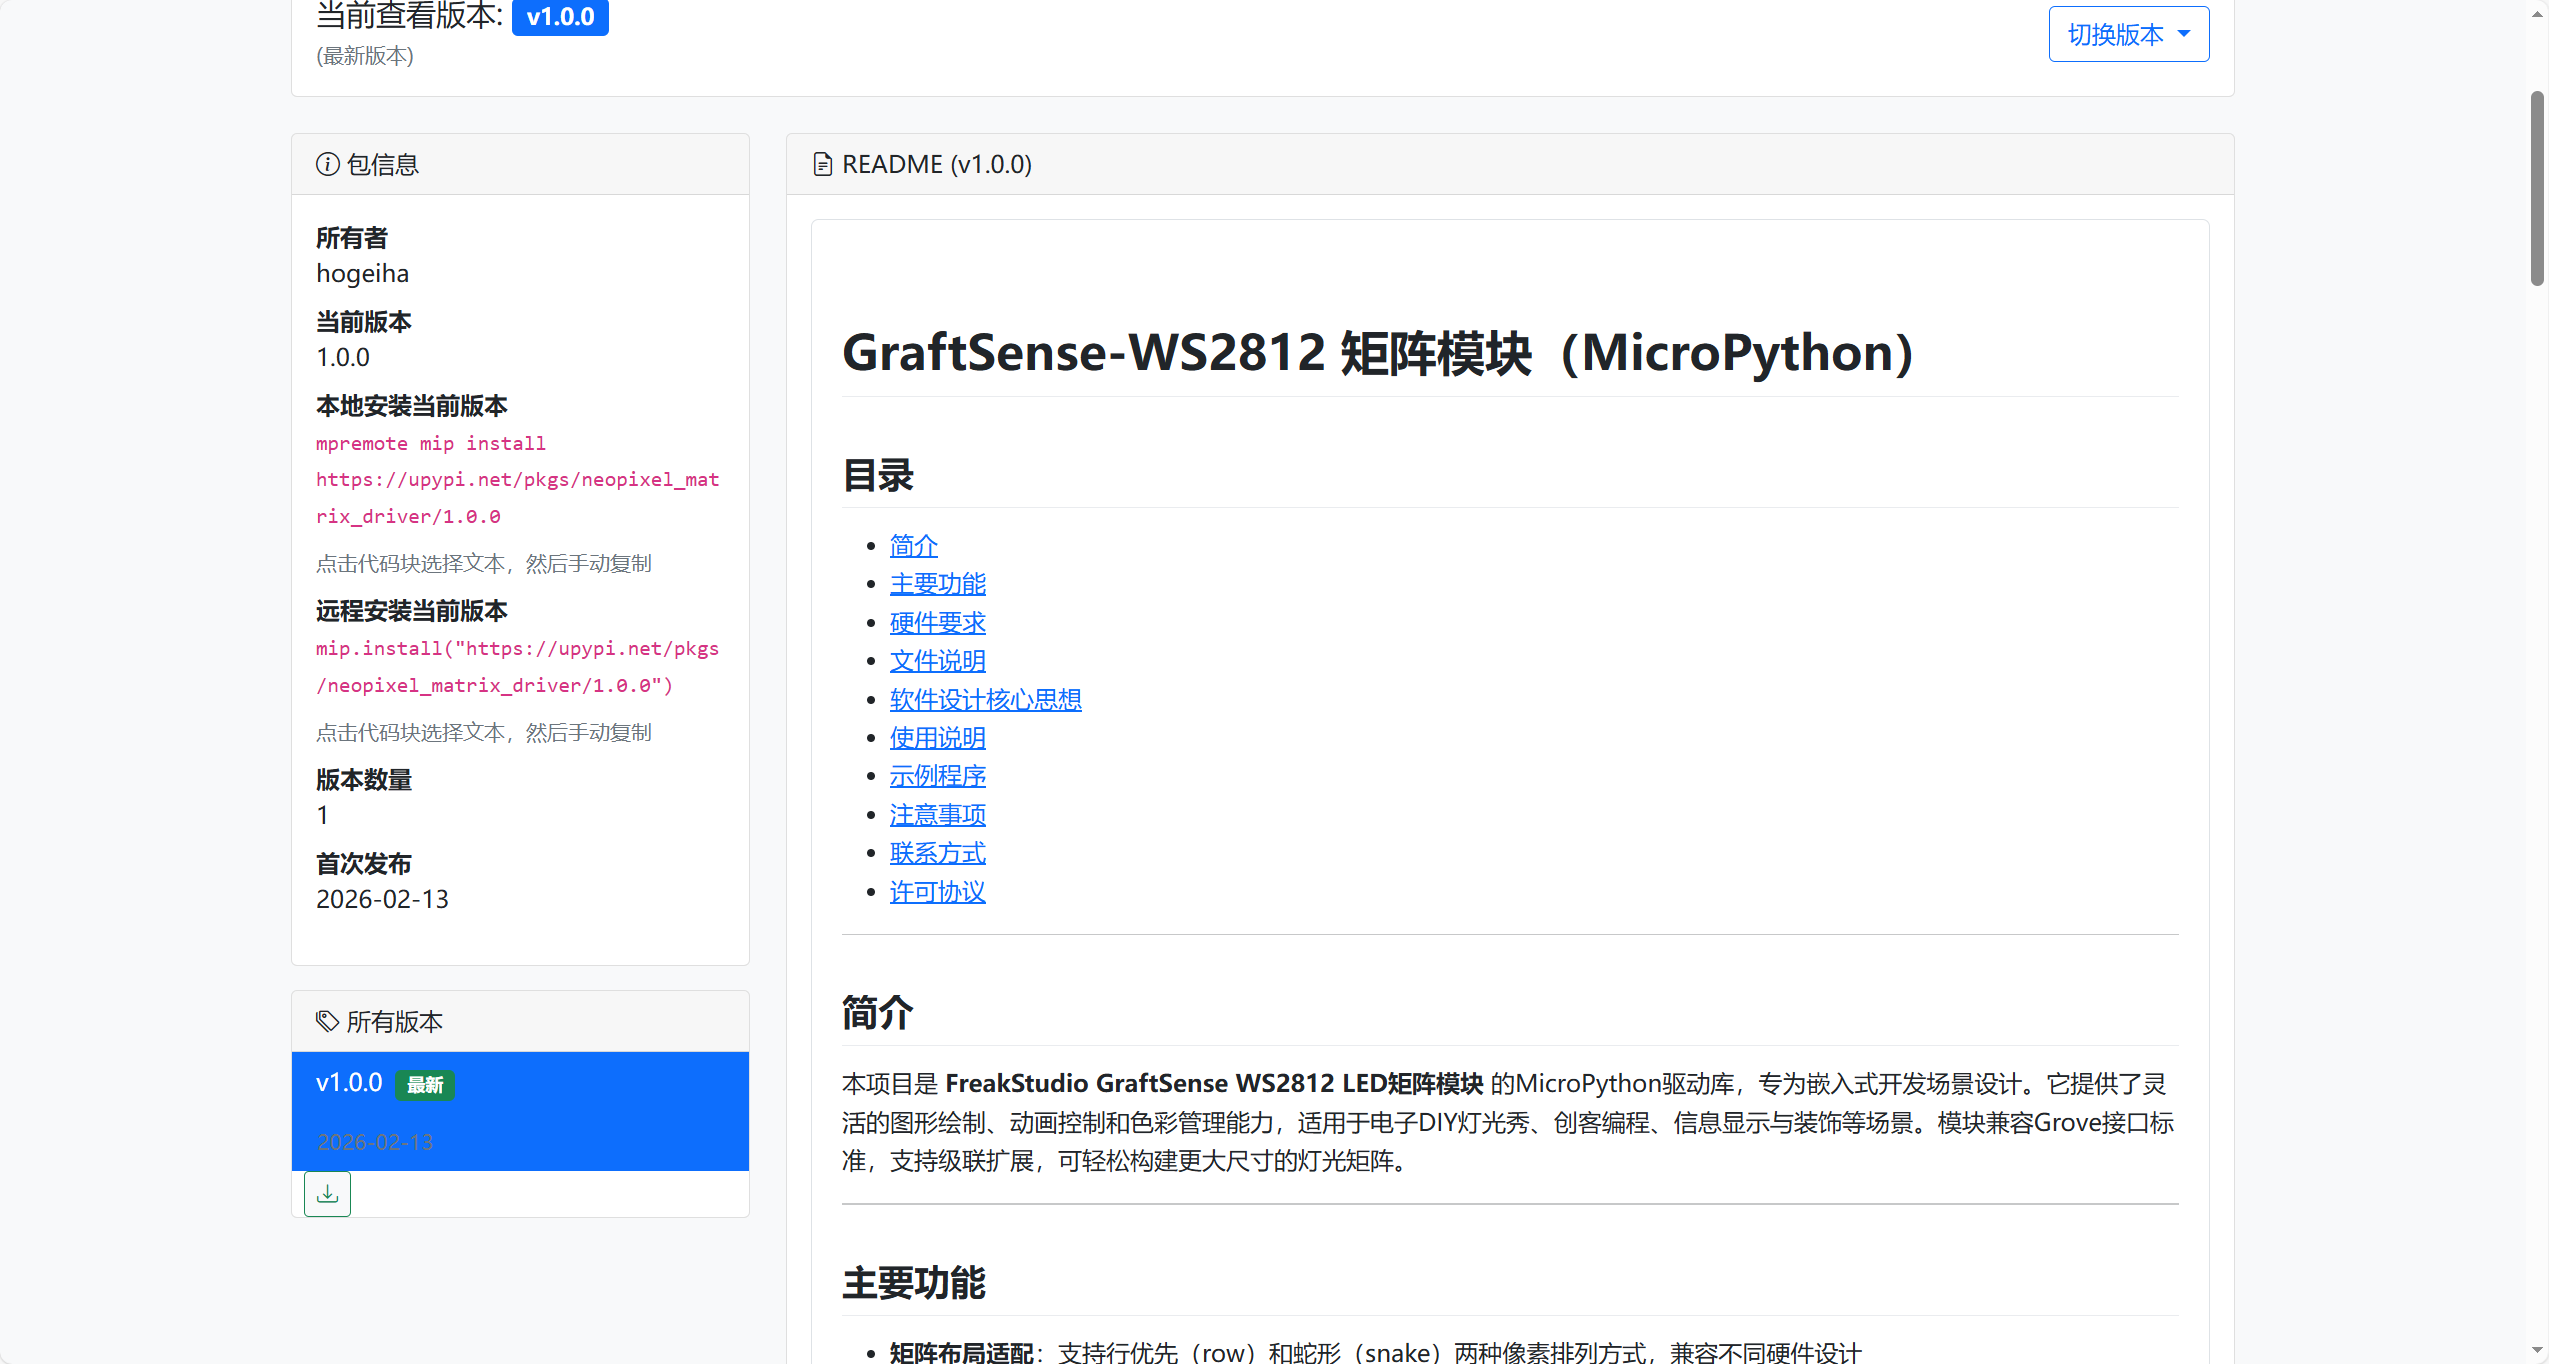
Task: Click the page vertical scrollbar thumb
Action: pos(2536,188)
